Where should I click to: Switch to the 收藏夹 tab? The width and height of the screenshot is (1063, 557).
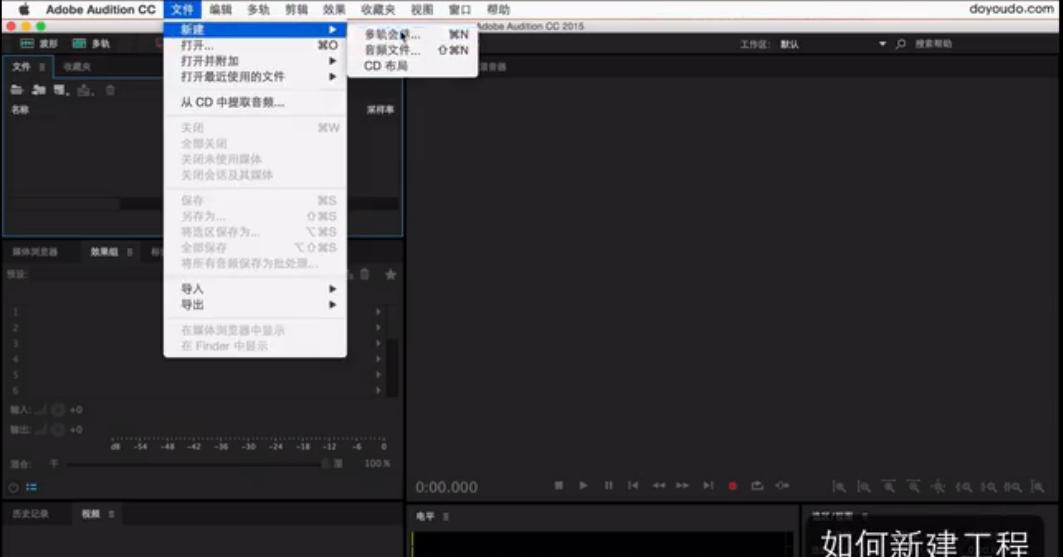coord(77,66)
